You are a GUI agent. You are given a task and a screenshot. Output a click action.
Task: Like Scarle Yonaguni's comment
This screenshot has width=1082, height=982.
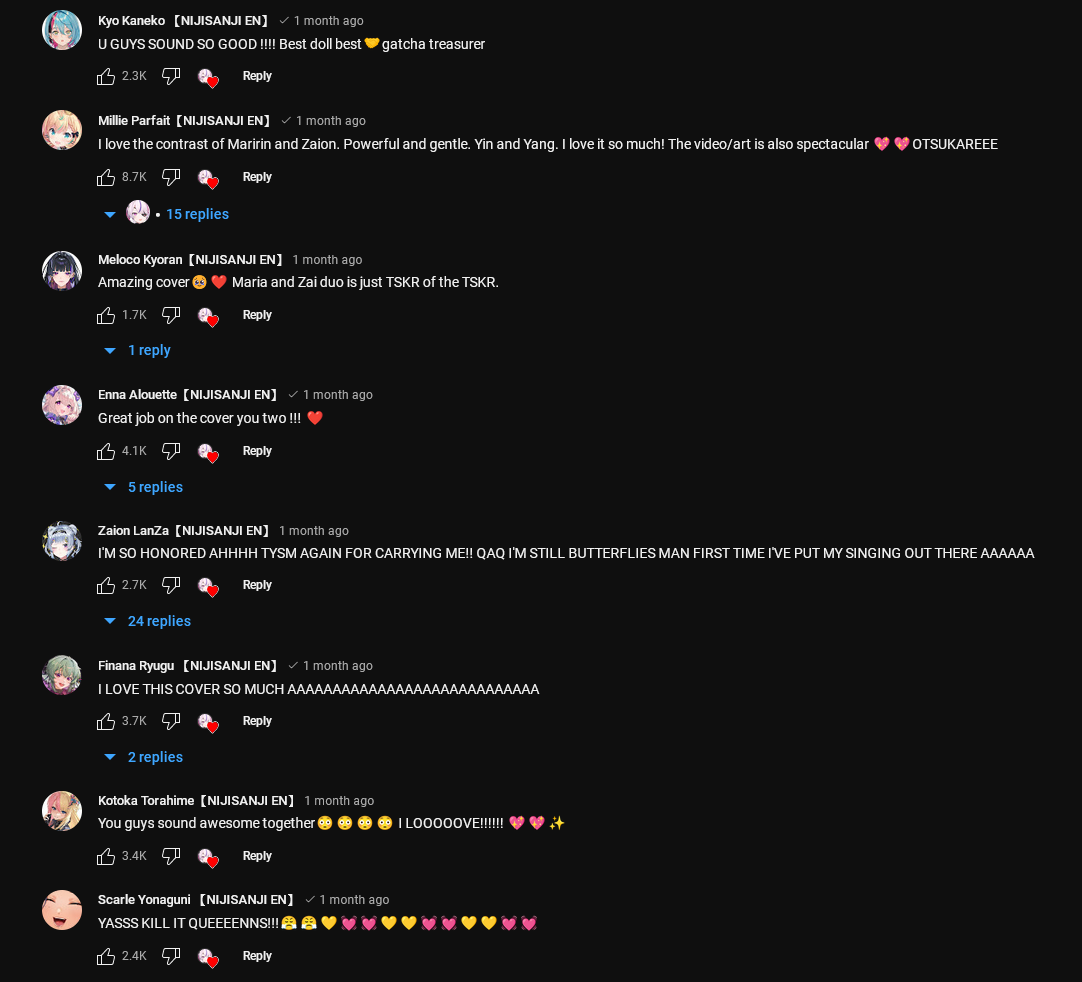point(106,956)
